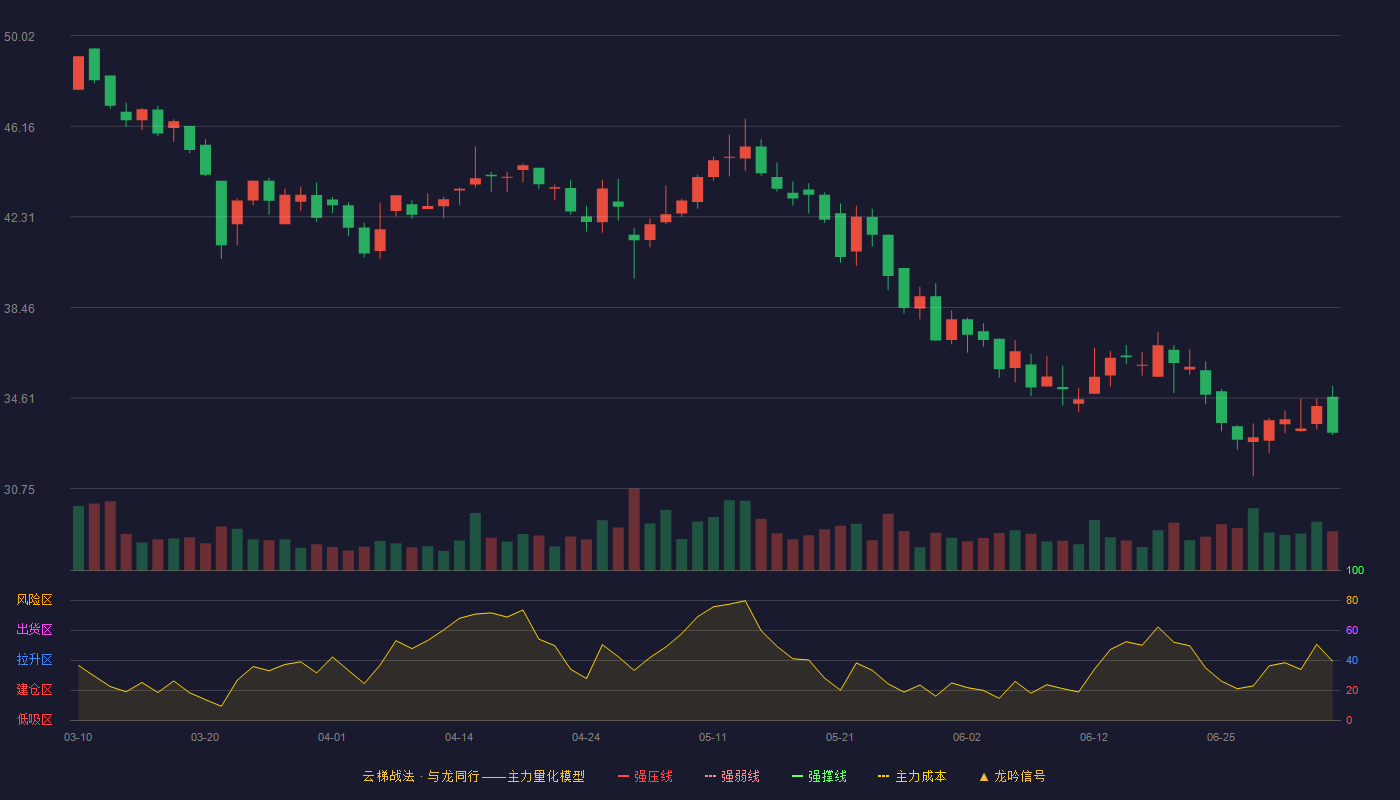Select the 拉升区 zone label
This screenshot has height=800, width=1400.
pyautogui.click(x=34, y=660)
